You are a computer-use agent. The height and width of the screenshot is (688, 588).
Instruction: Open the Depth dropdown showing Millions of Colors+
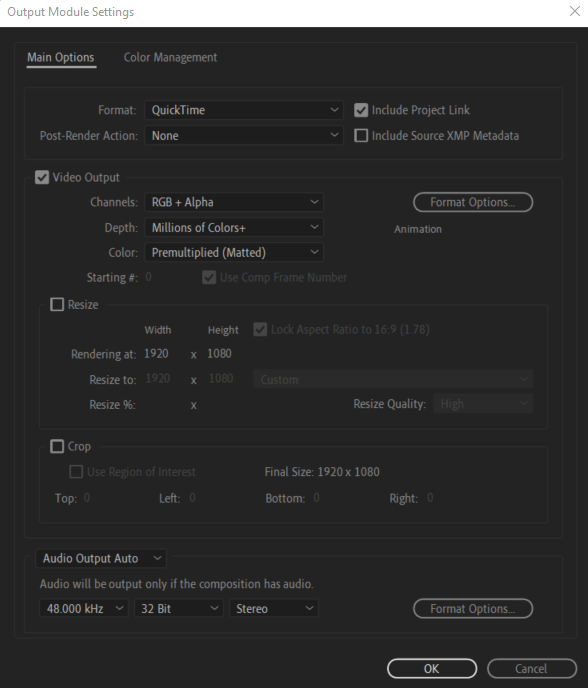[x=234, y=228]
